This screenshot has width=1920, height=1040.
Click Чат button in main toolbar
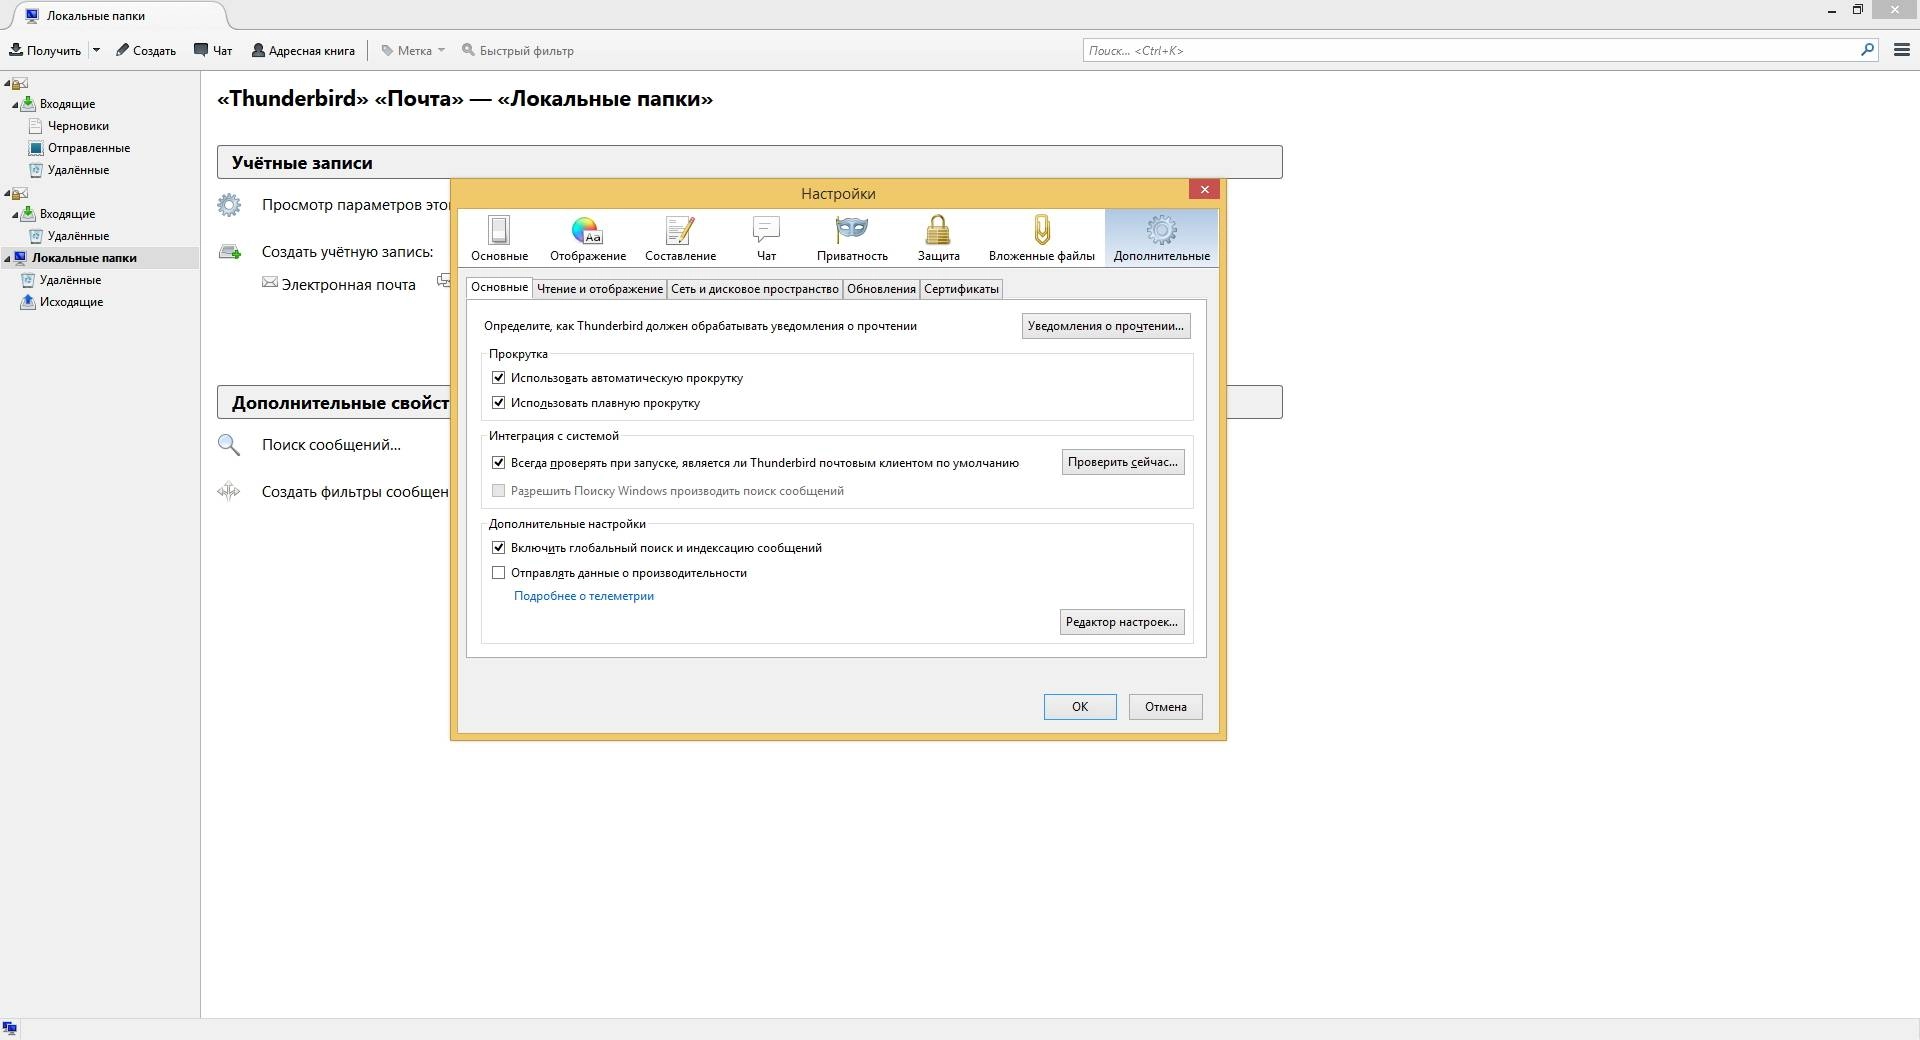pos(213,50)
